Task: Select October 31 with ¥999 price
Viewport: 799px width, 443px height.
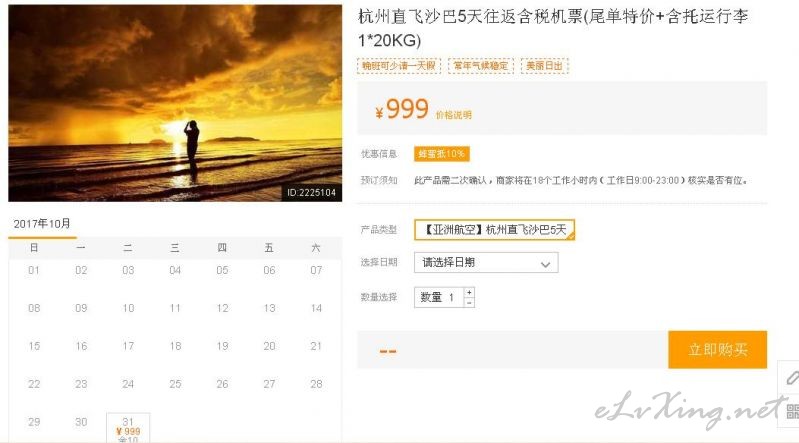Action: point(128,428)
